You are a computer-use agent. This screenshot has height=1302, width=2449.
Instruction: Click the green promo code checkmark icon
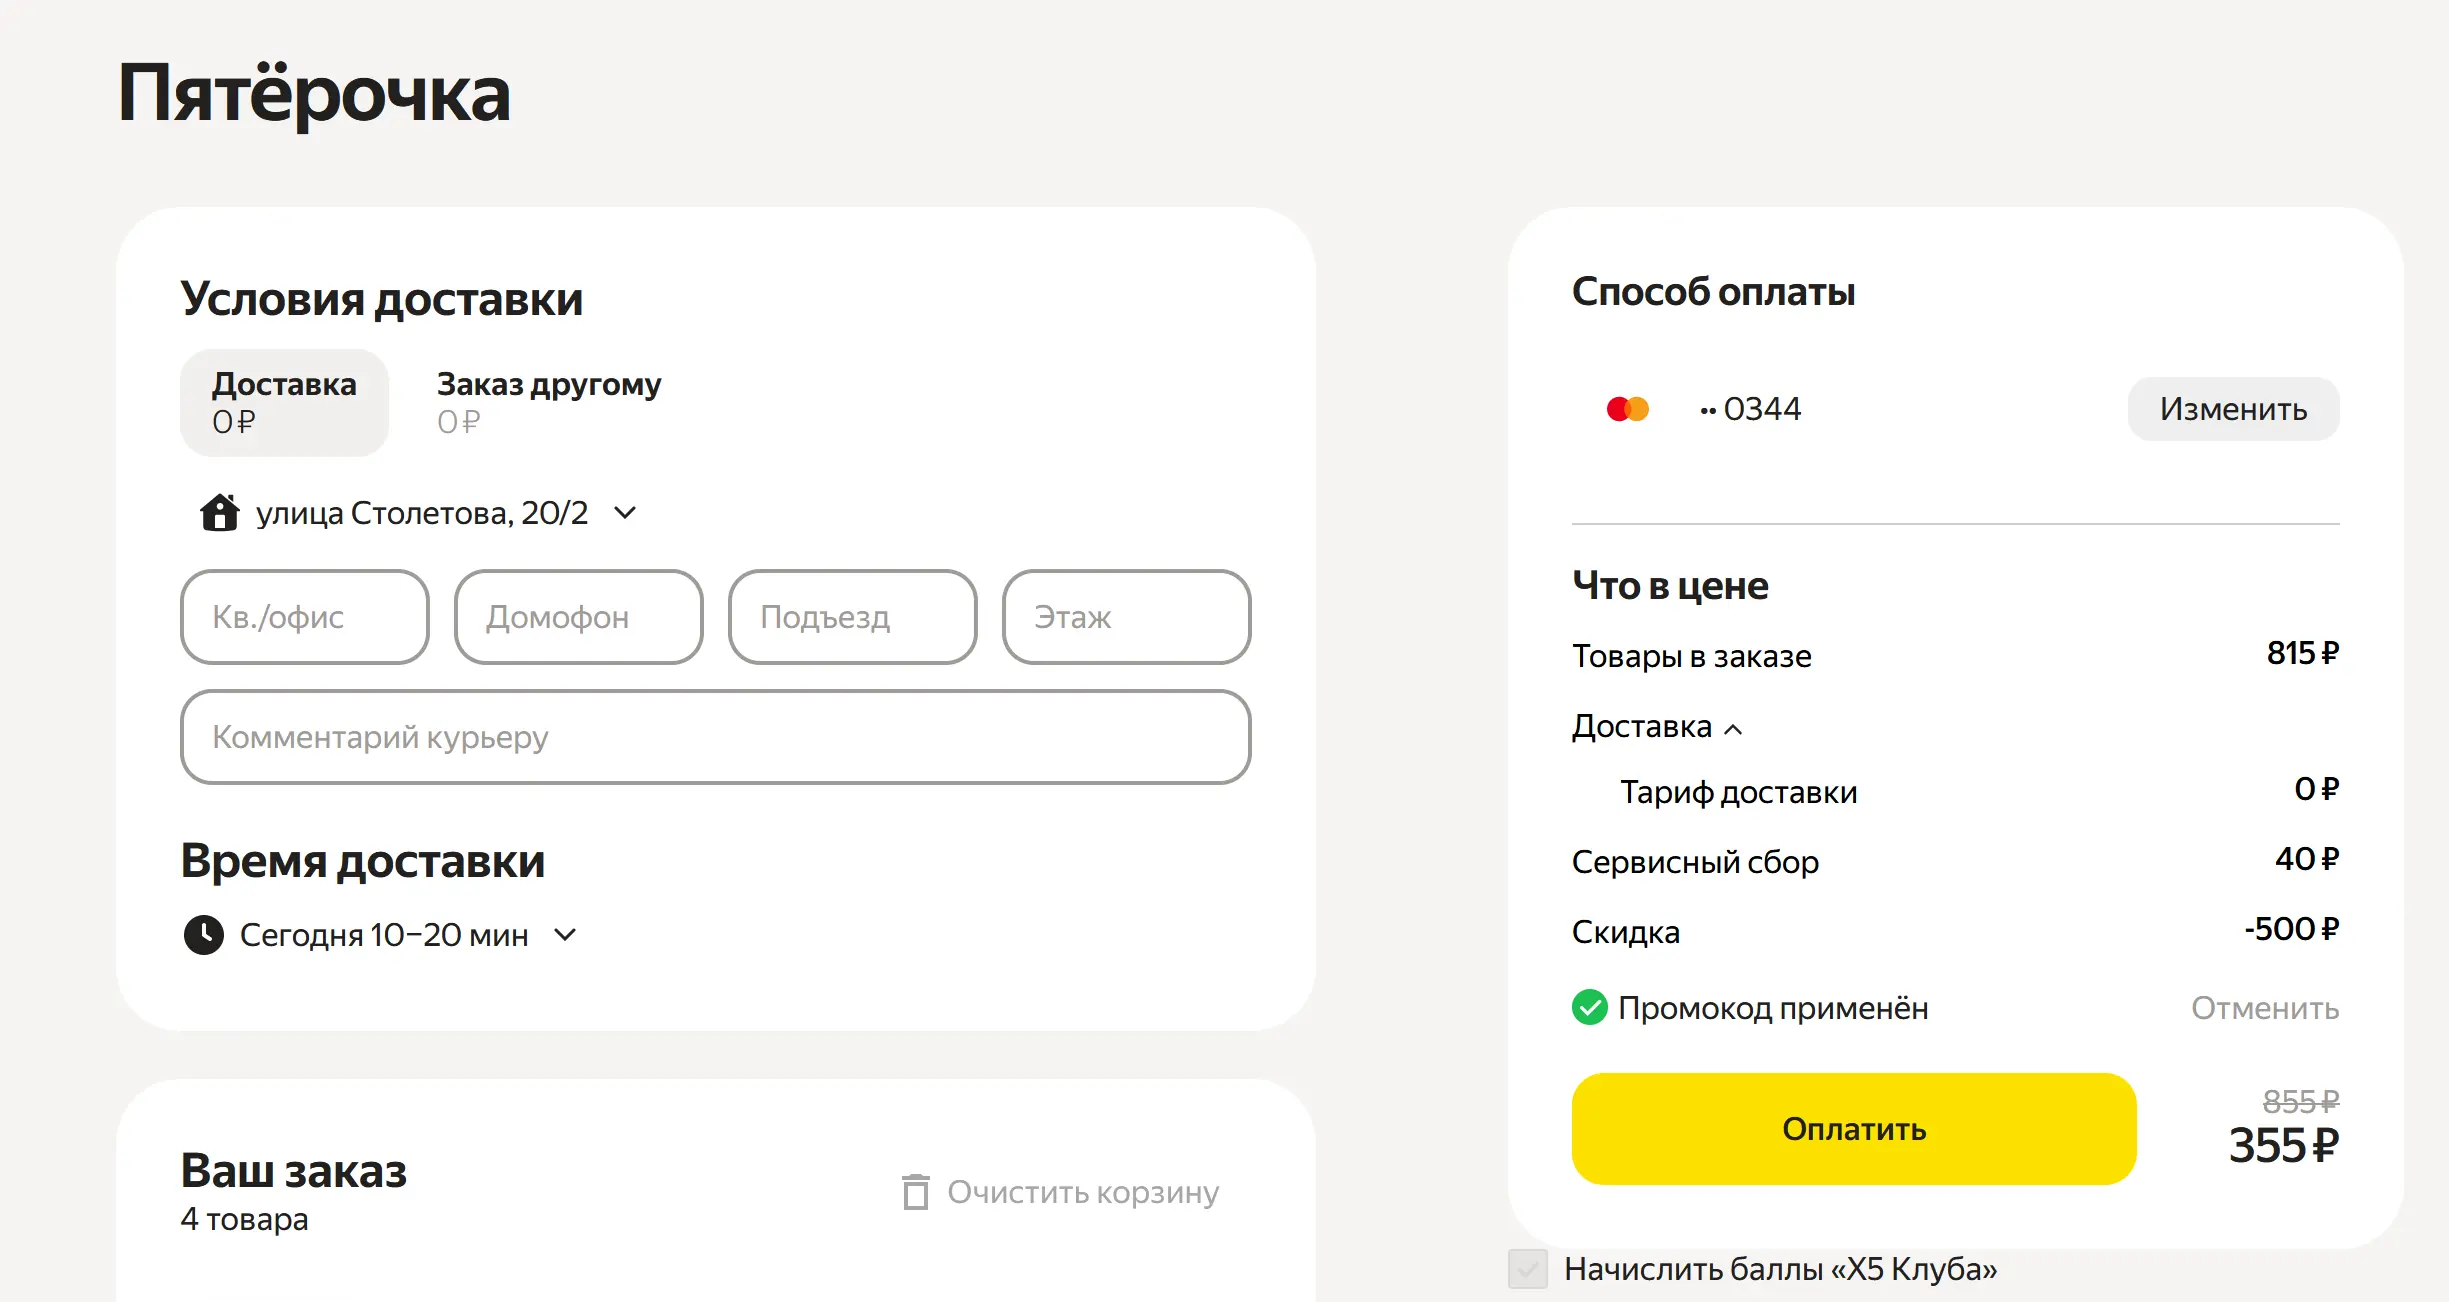pyautogui.click(x=1589, y=1008)
